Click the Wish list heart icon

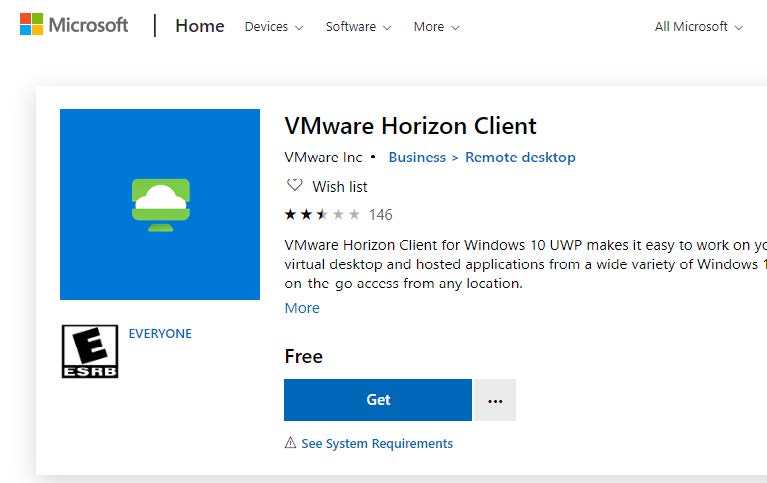[294, 185]
